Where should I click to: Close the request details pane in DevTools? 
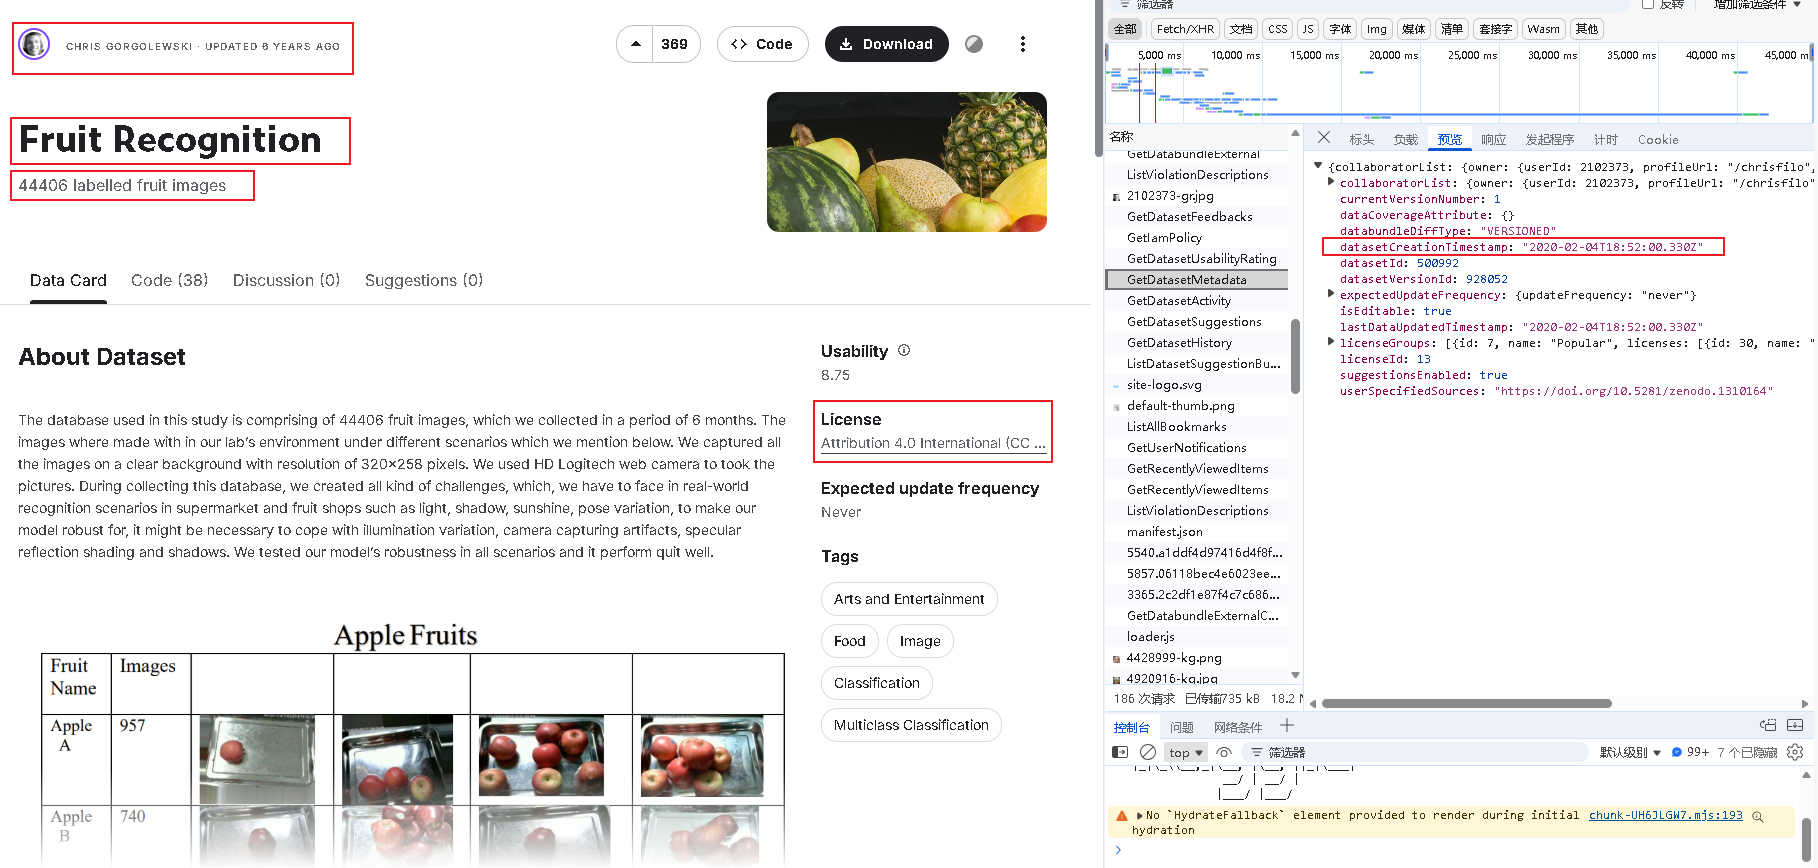point(1324,138)
